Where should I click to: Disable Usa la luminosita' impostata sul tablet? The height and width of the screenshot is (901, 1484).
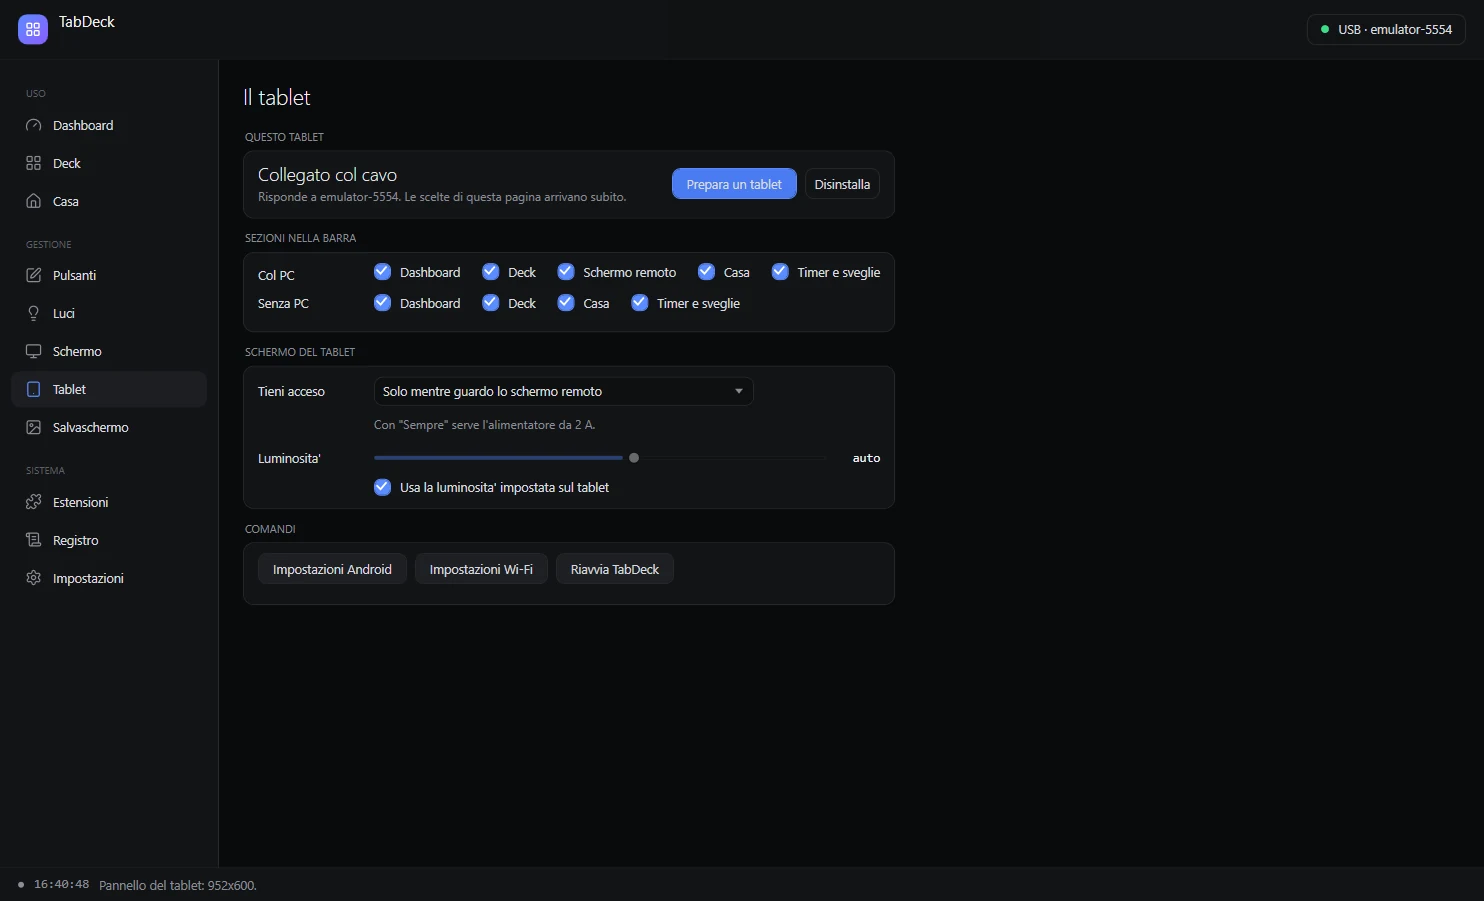pyautogui.click(x=382, y=487)
